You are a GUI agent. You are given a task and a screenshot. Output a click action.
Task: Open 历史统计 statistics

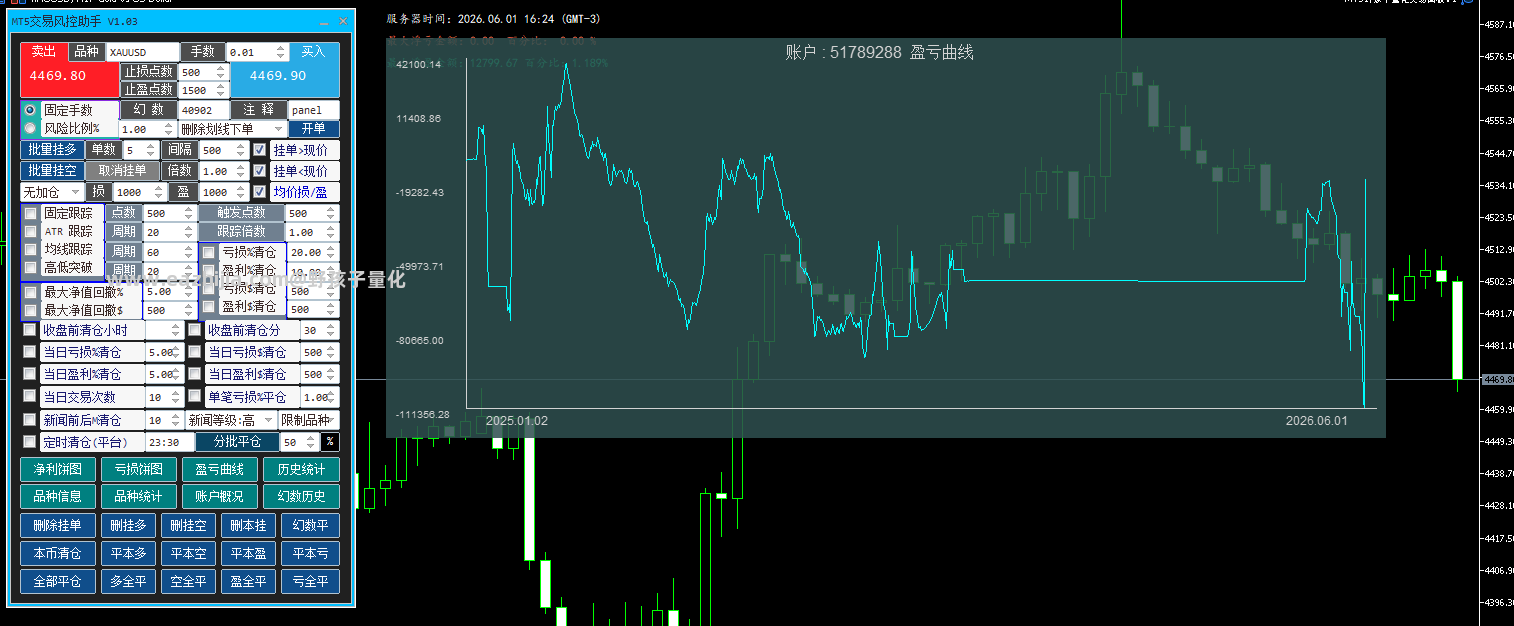point(301,469)
